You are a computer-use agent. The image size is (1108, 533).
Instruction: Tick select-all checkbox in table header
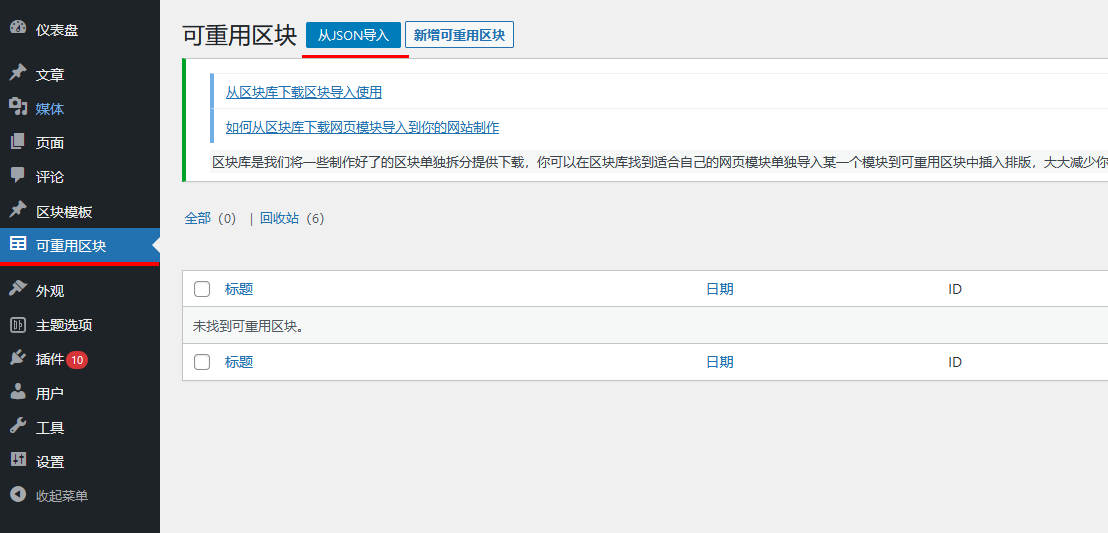tap(202, 288)
